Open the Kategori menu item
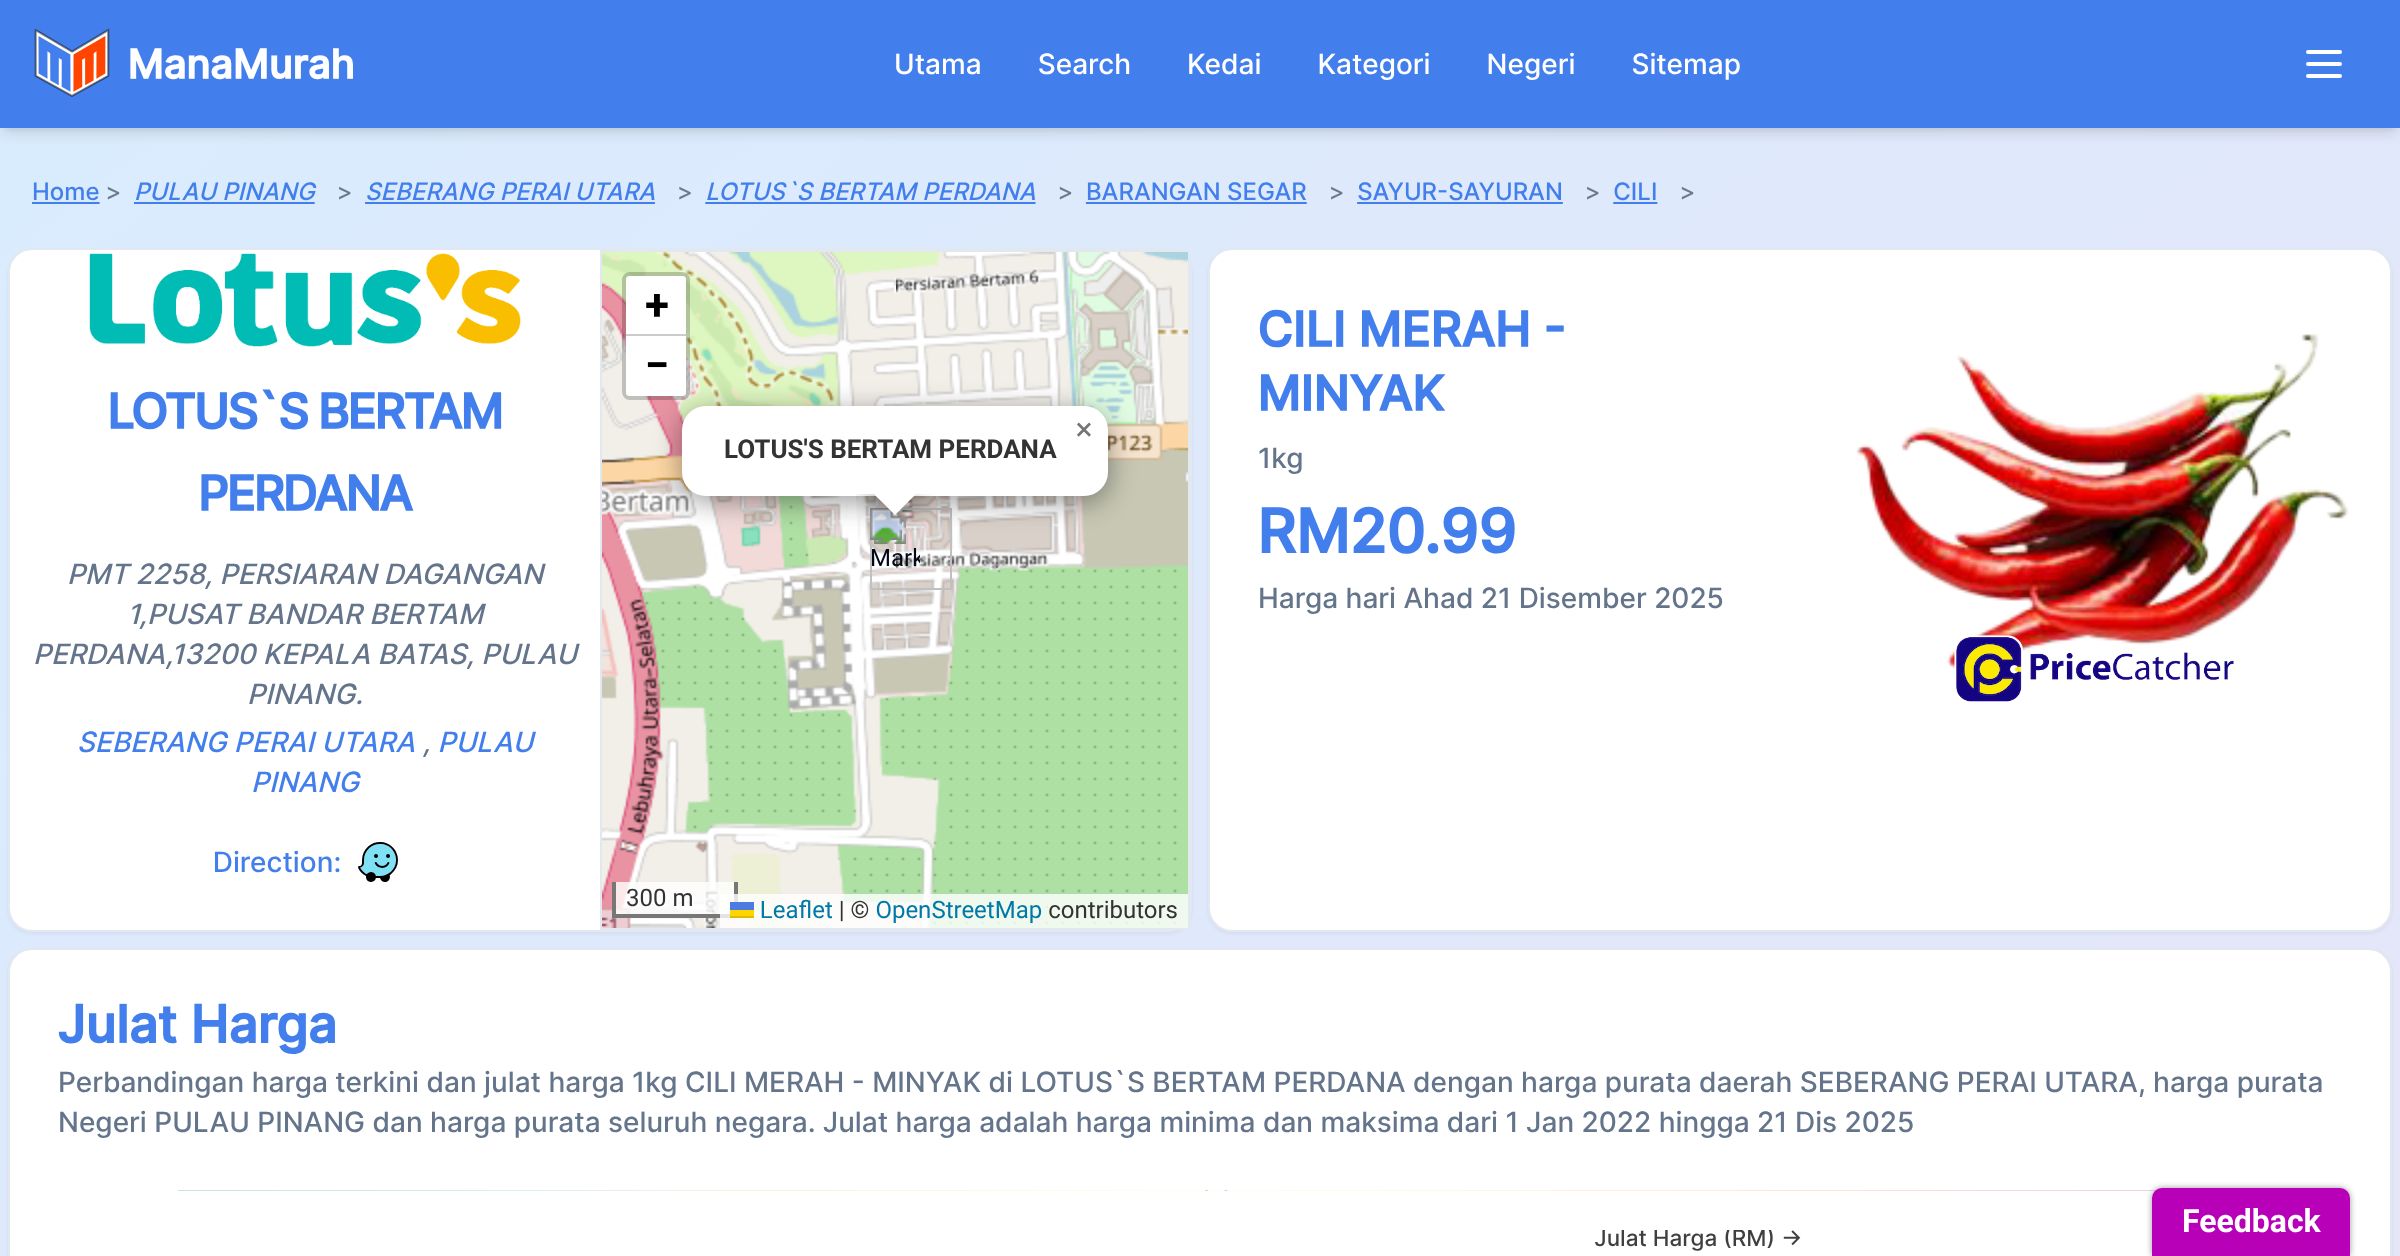 click(1373, 64)
